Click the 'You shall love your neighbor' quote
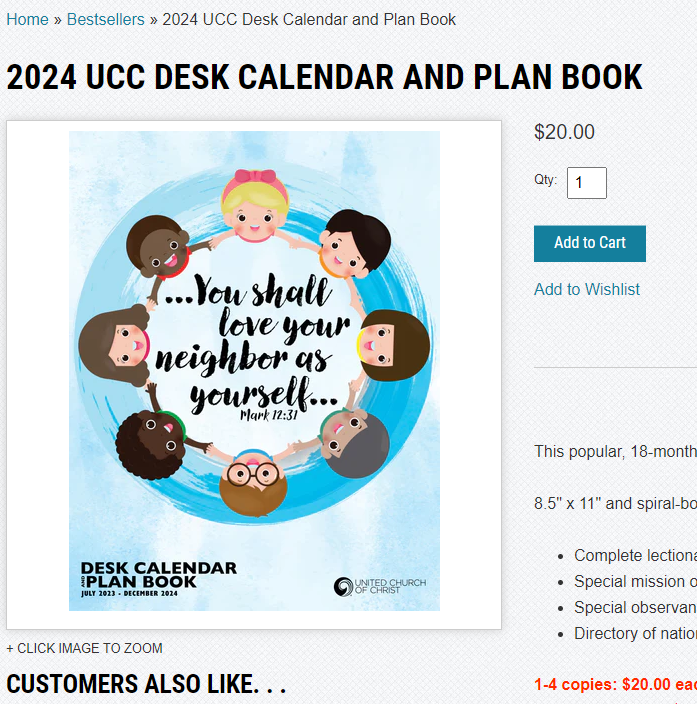The image size is (697, 704). tap(251, 342)
